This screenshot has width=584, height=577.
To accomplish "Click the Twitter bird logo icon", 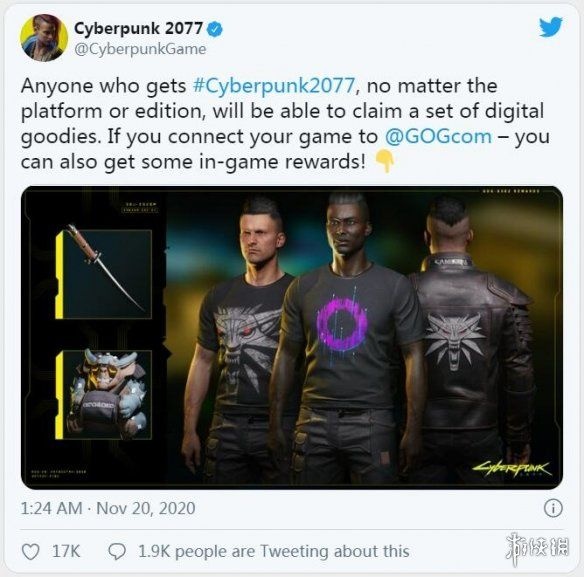I will click(550, 27).
